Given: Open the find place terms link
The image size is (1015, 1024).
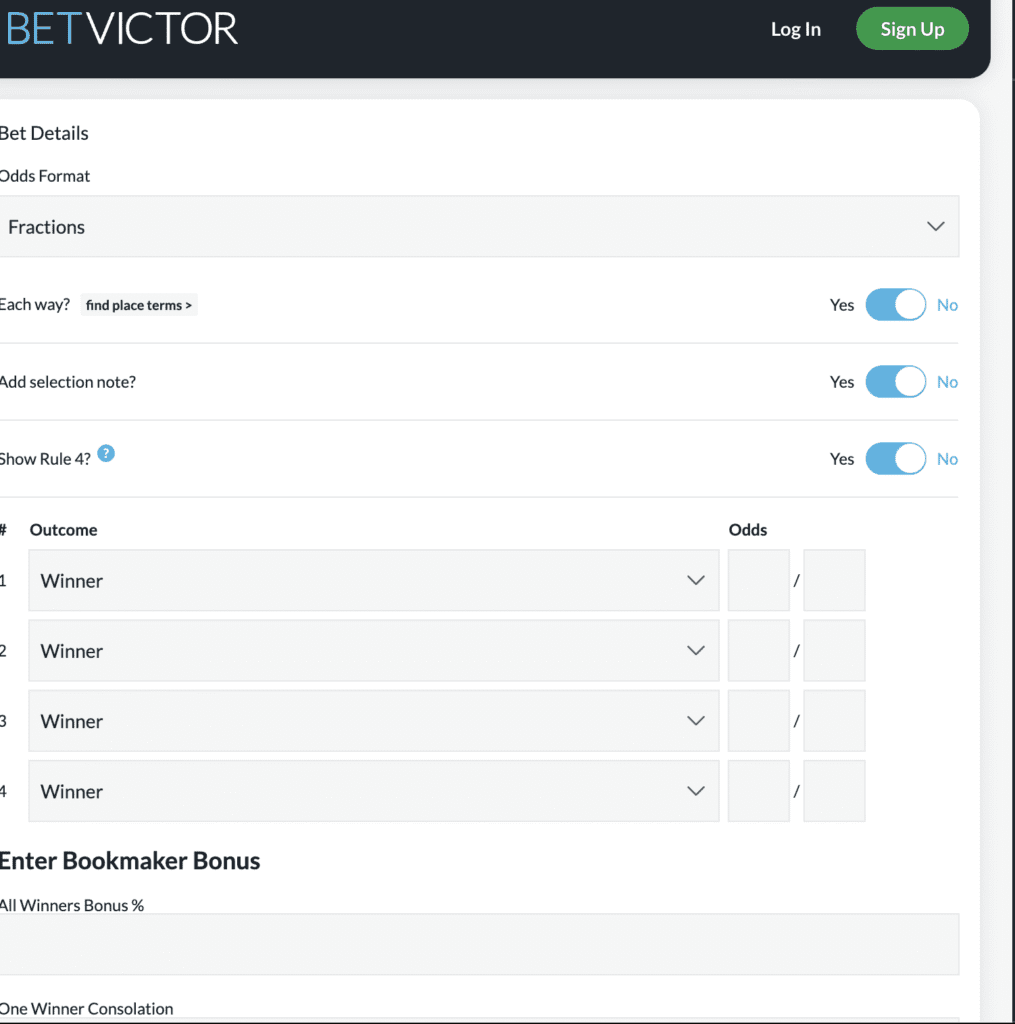Looking at the screenshot, I should (139, 305).
